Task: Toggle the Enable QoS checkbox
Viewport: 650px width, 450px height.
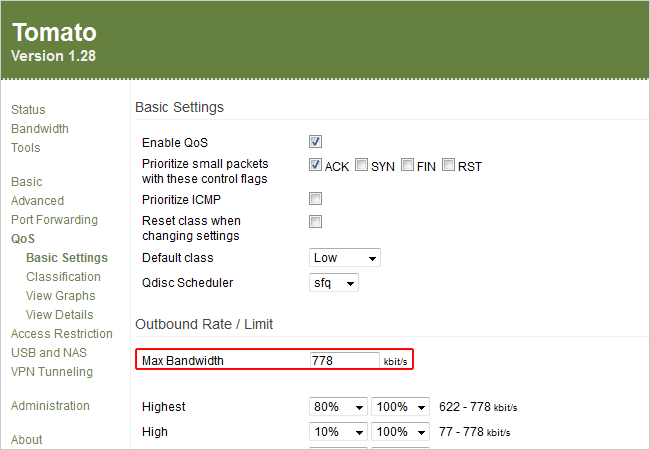Action: (315, 143)
